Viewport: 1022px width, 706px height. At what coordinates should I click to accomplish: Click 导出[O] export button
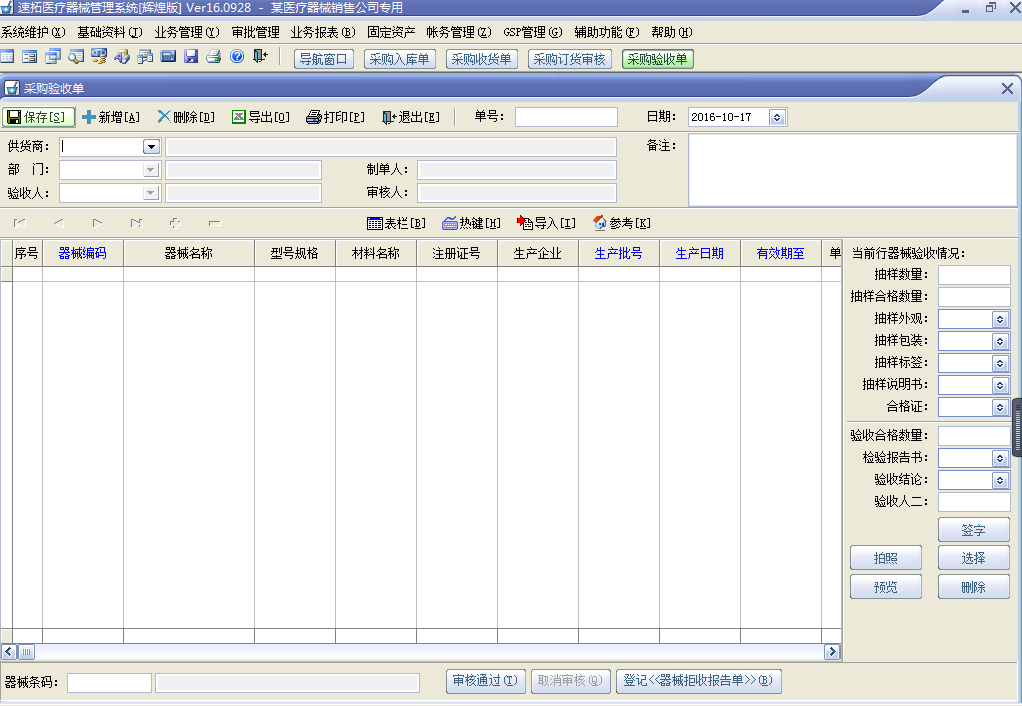point(261,117)
